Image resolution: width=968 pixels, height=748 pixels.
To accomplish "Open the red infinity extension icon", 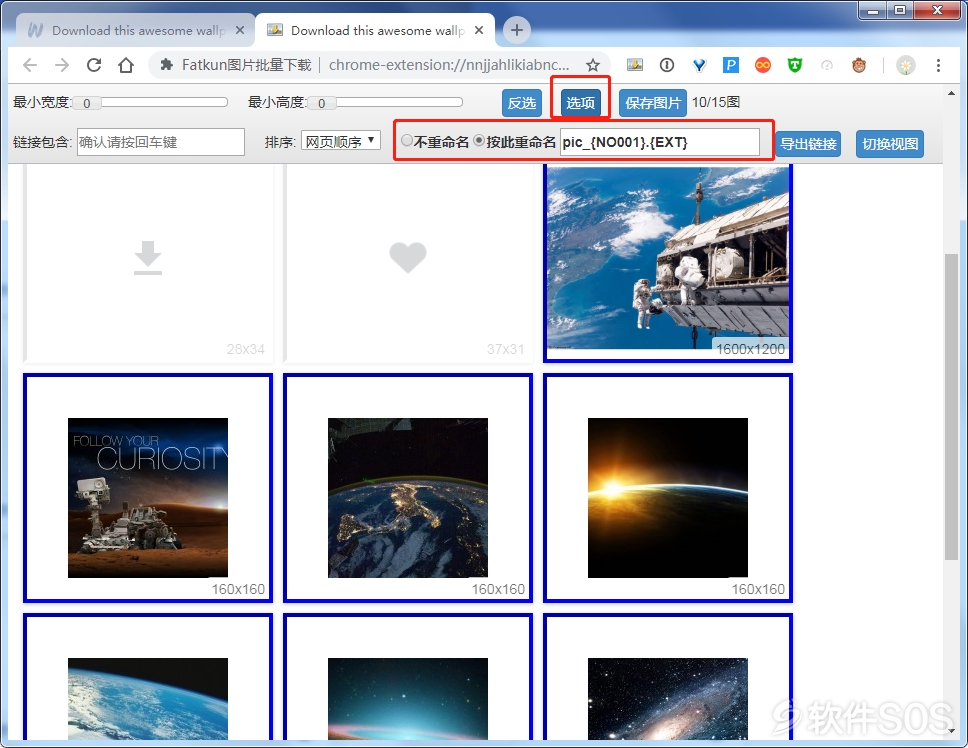I will [763, 65].
